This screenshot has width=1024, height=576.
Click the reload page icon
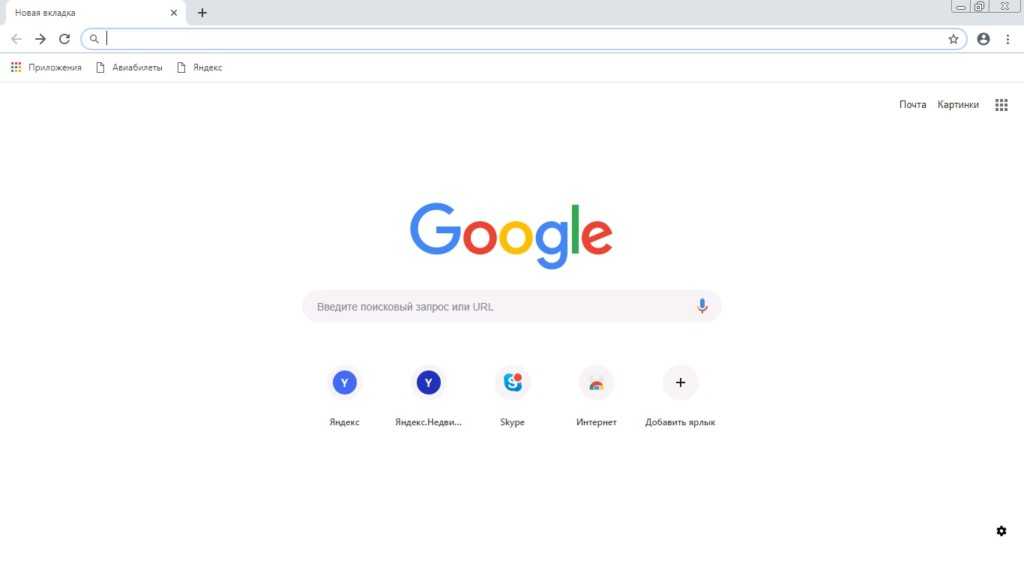pos(64,39)
